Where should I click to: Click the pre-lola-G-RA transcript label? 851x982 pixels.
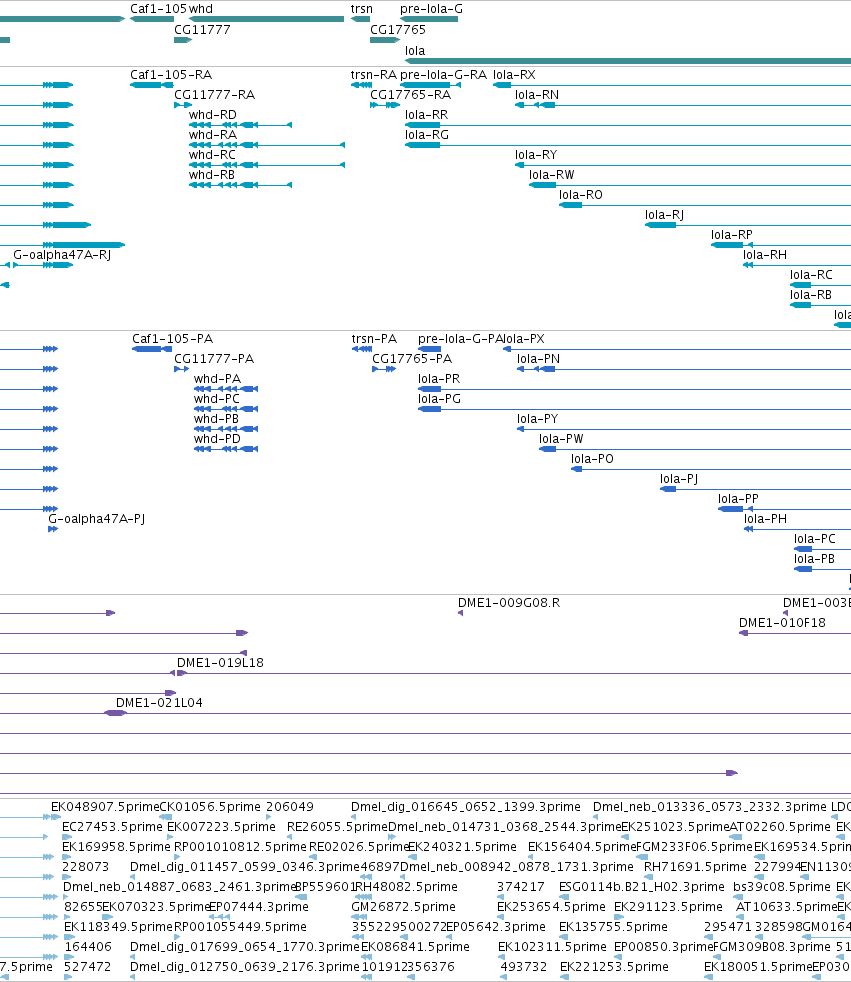pyautogui.click(x=443, y=75)
